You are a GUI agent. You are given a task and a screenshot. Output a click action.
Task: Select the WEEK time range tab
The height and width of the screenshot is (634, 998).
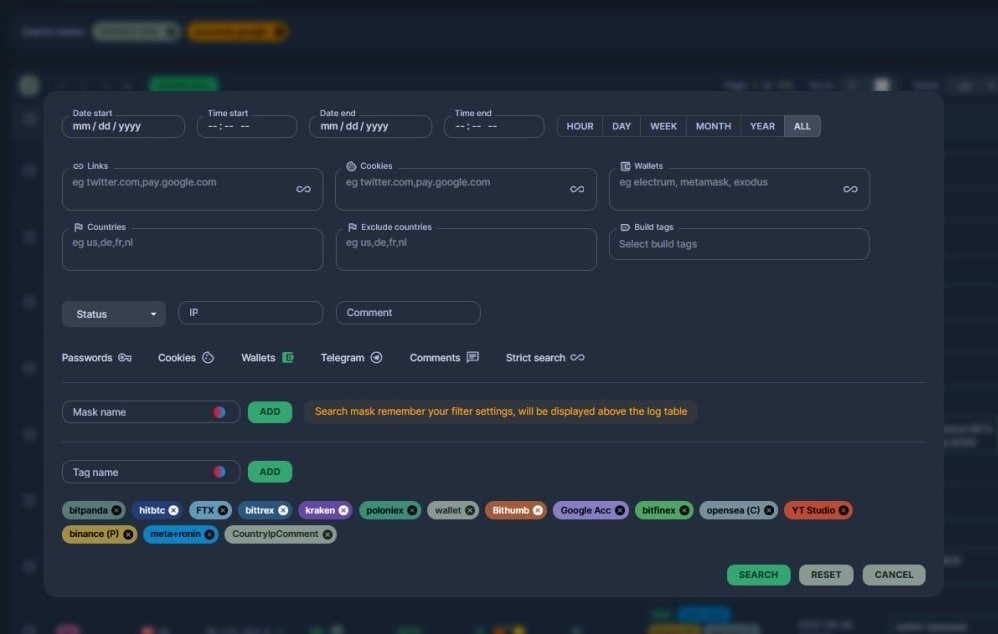coord(663,126)
